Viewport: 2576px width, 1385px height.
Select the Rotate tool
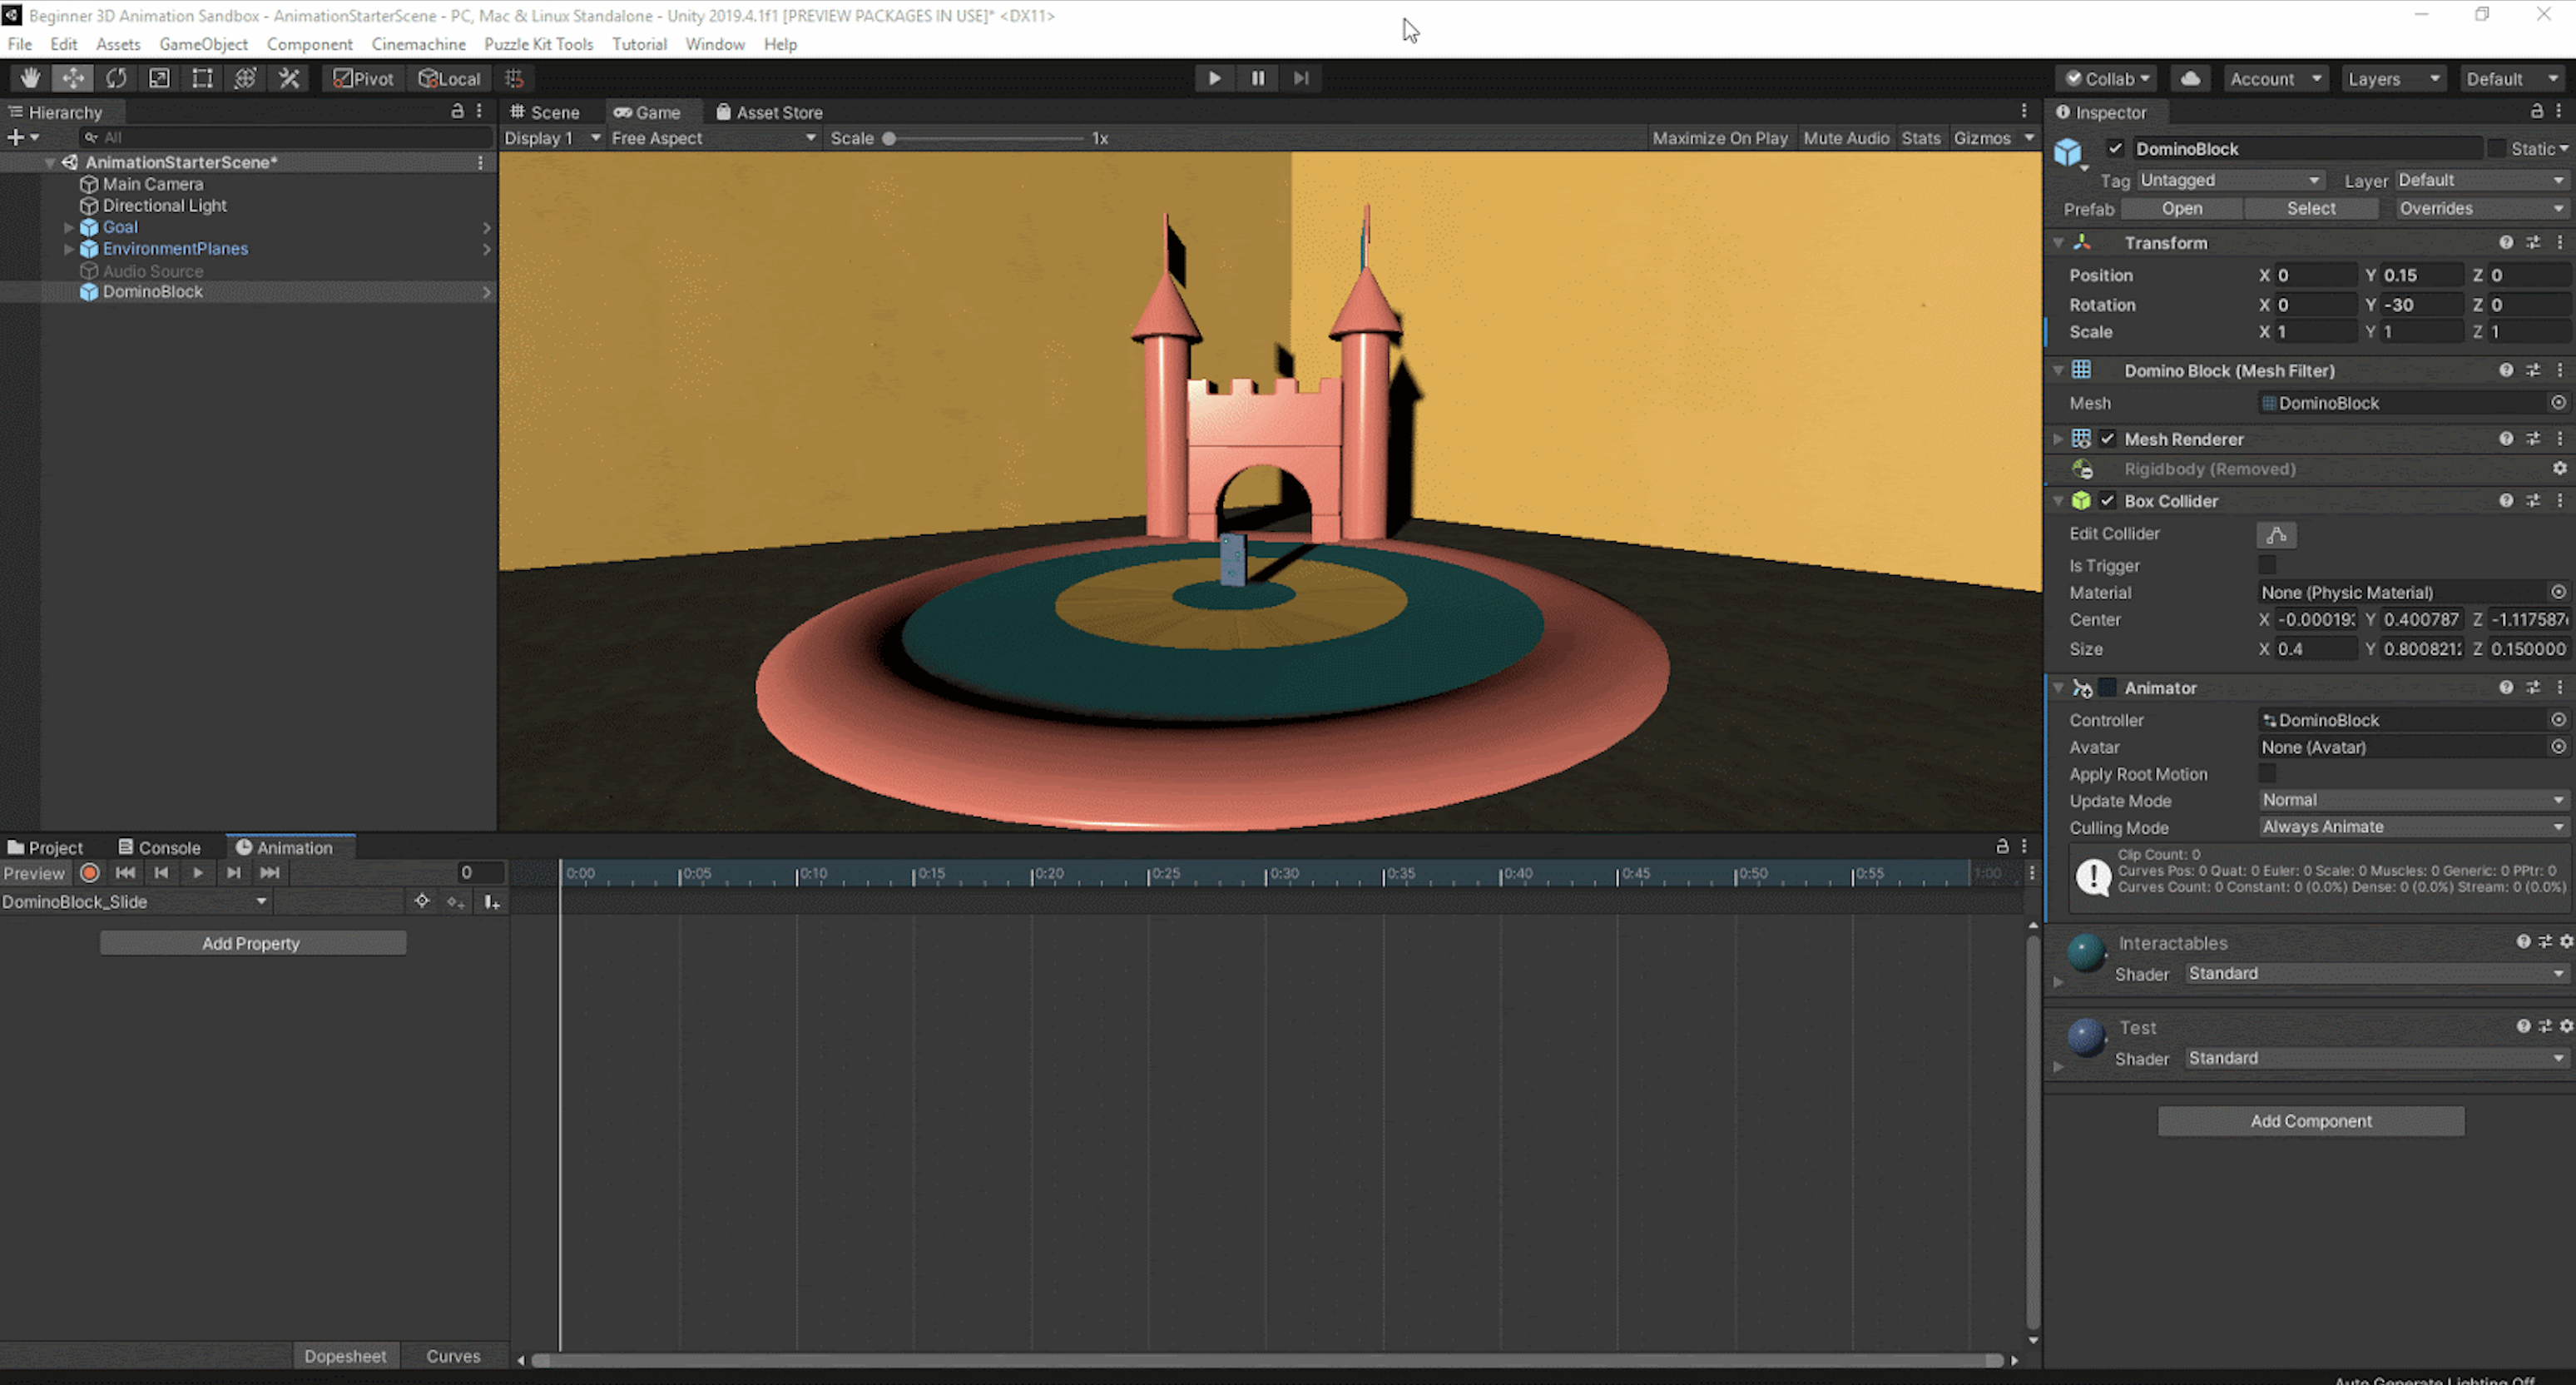click(x=117, y=78)
